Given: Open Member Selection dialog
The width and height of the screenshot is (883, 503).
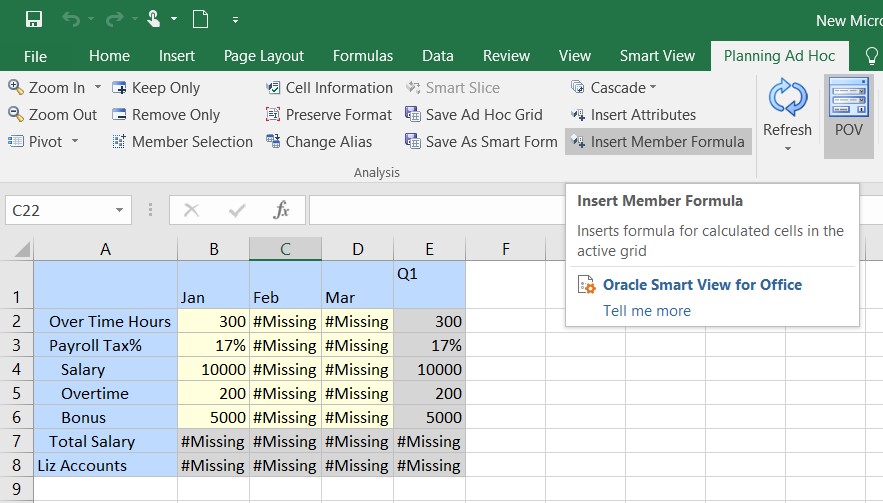Looking at the screenshot, I should pyautogui.click(x=181, y=142).
